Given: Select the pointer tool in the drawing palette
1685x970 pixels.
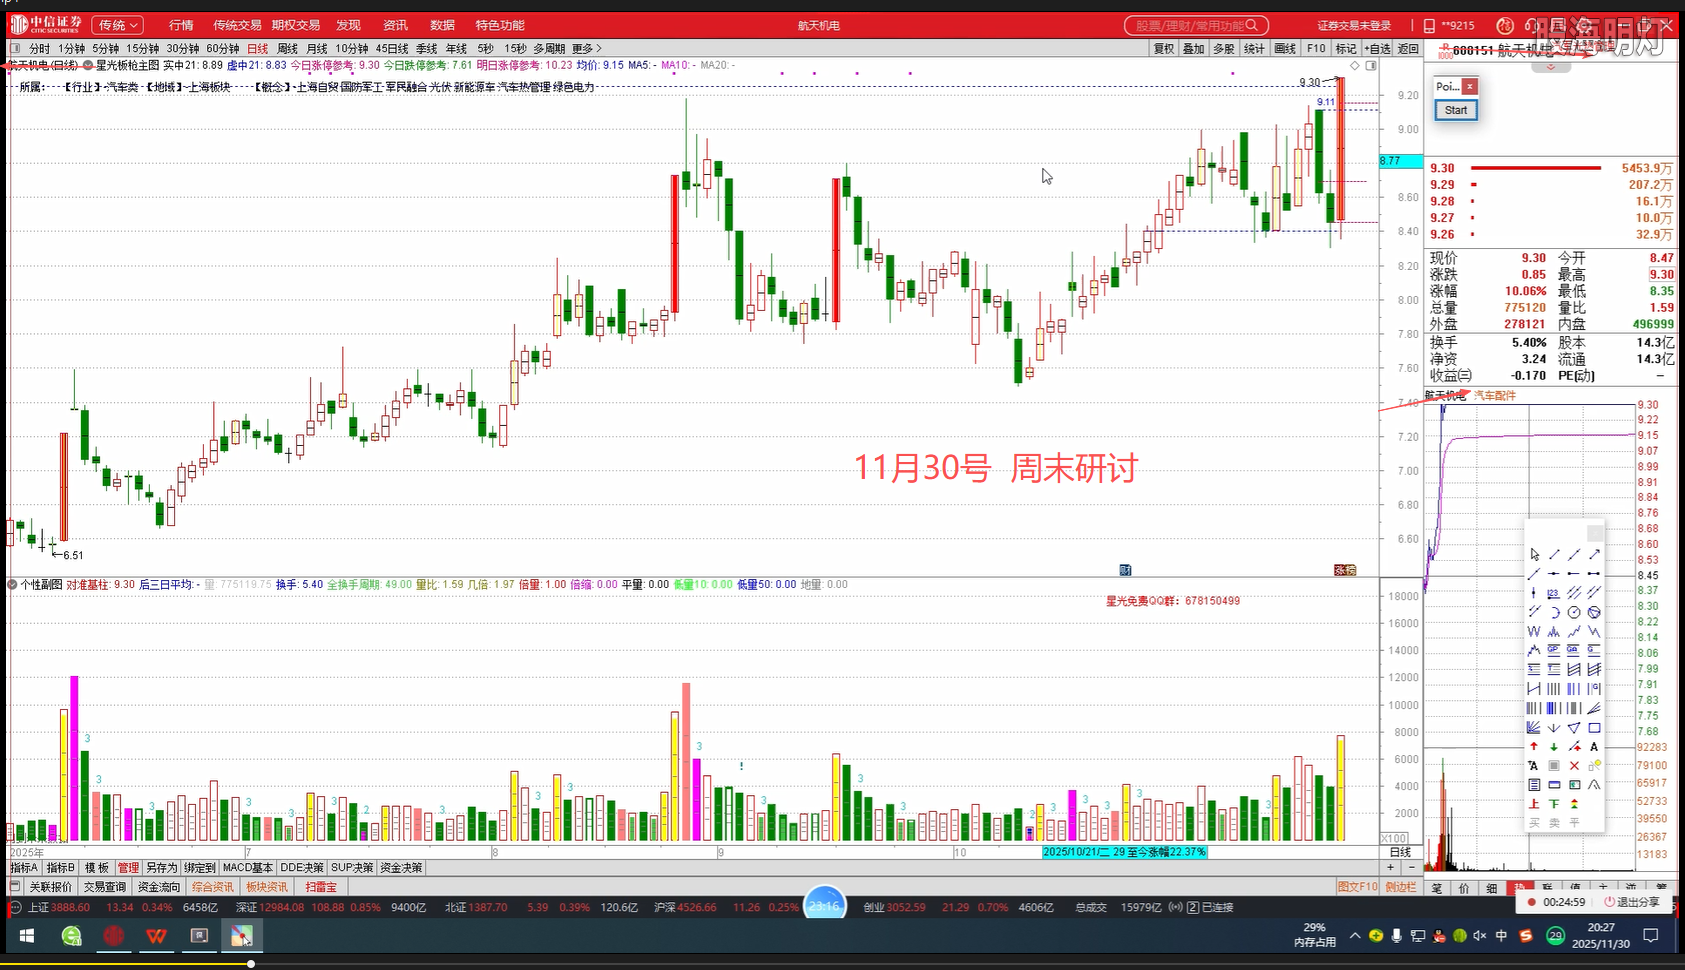Looking at the screenshot, I should tap(1534, 554).
